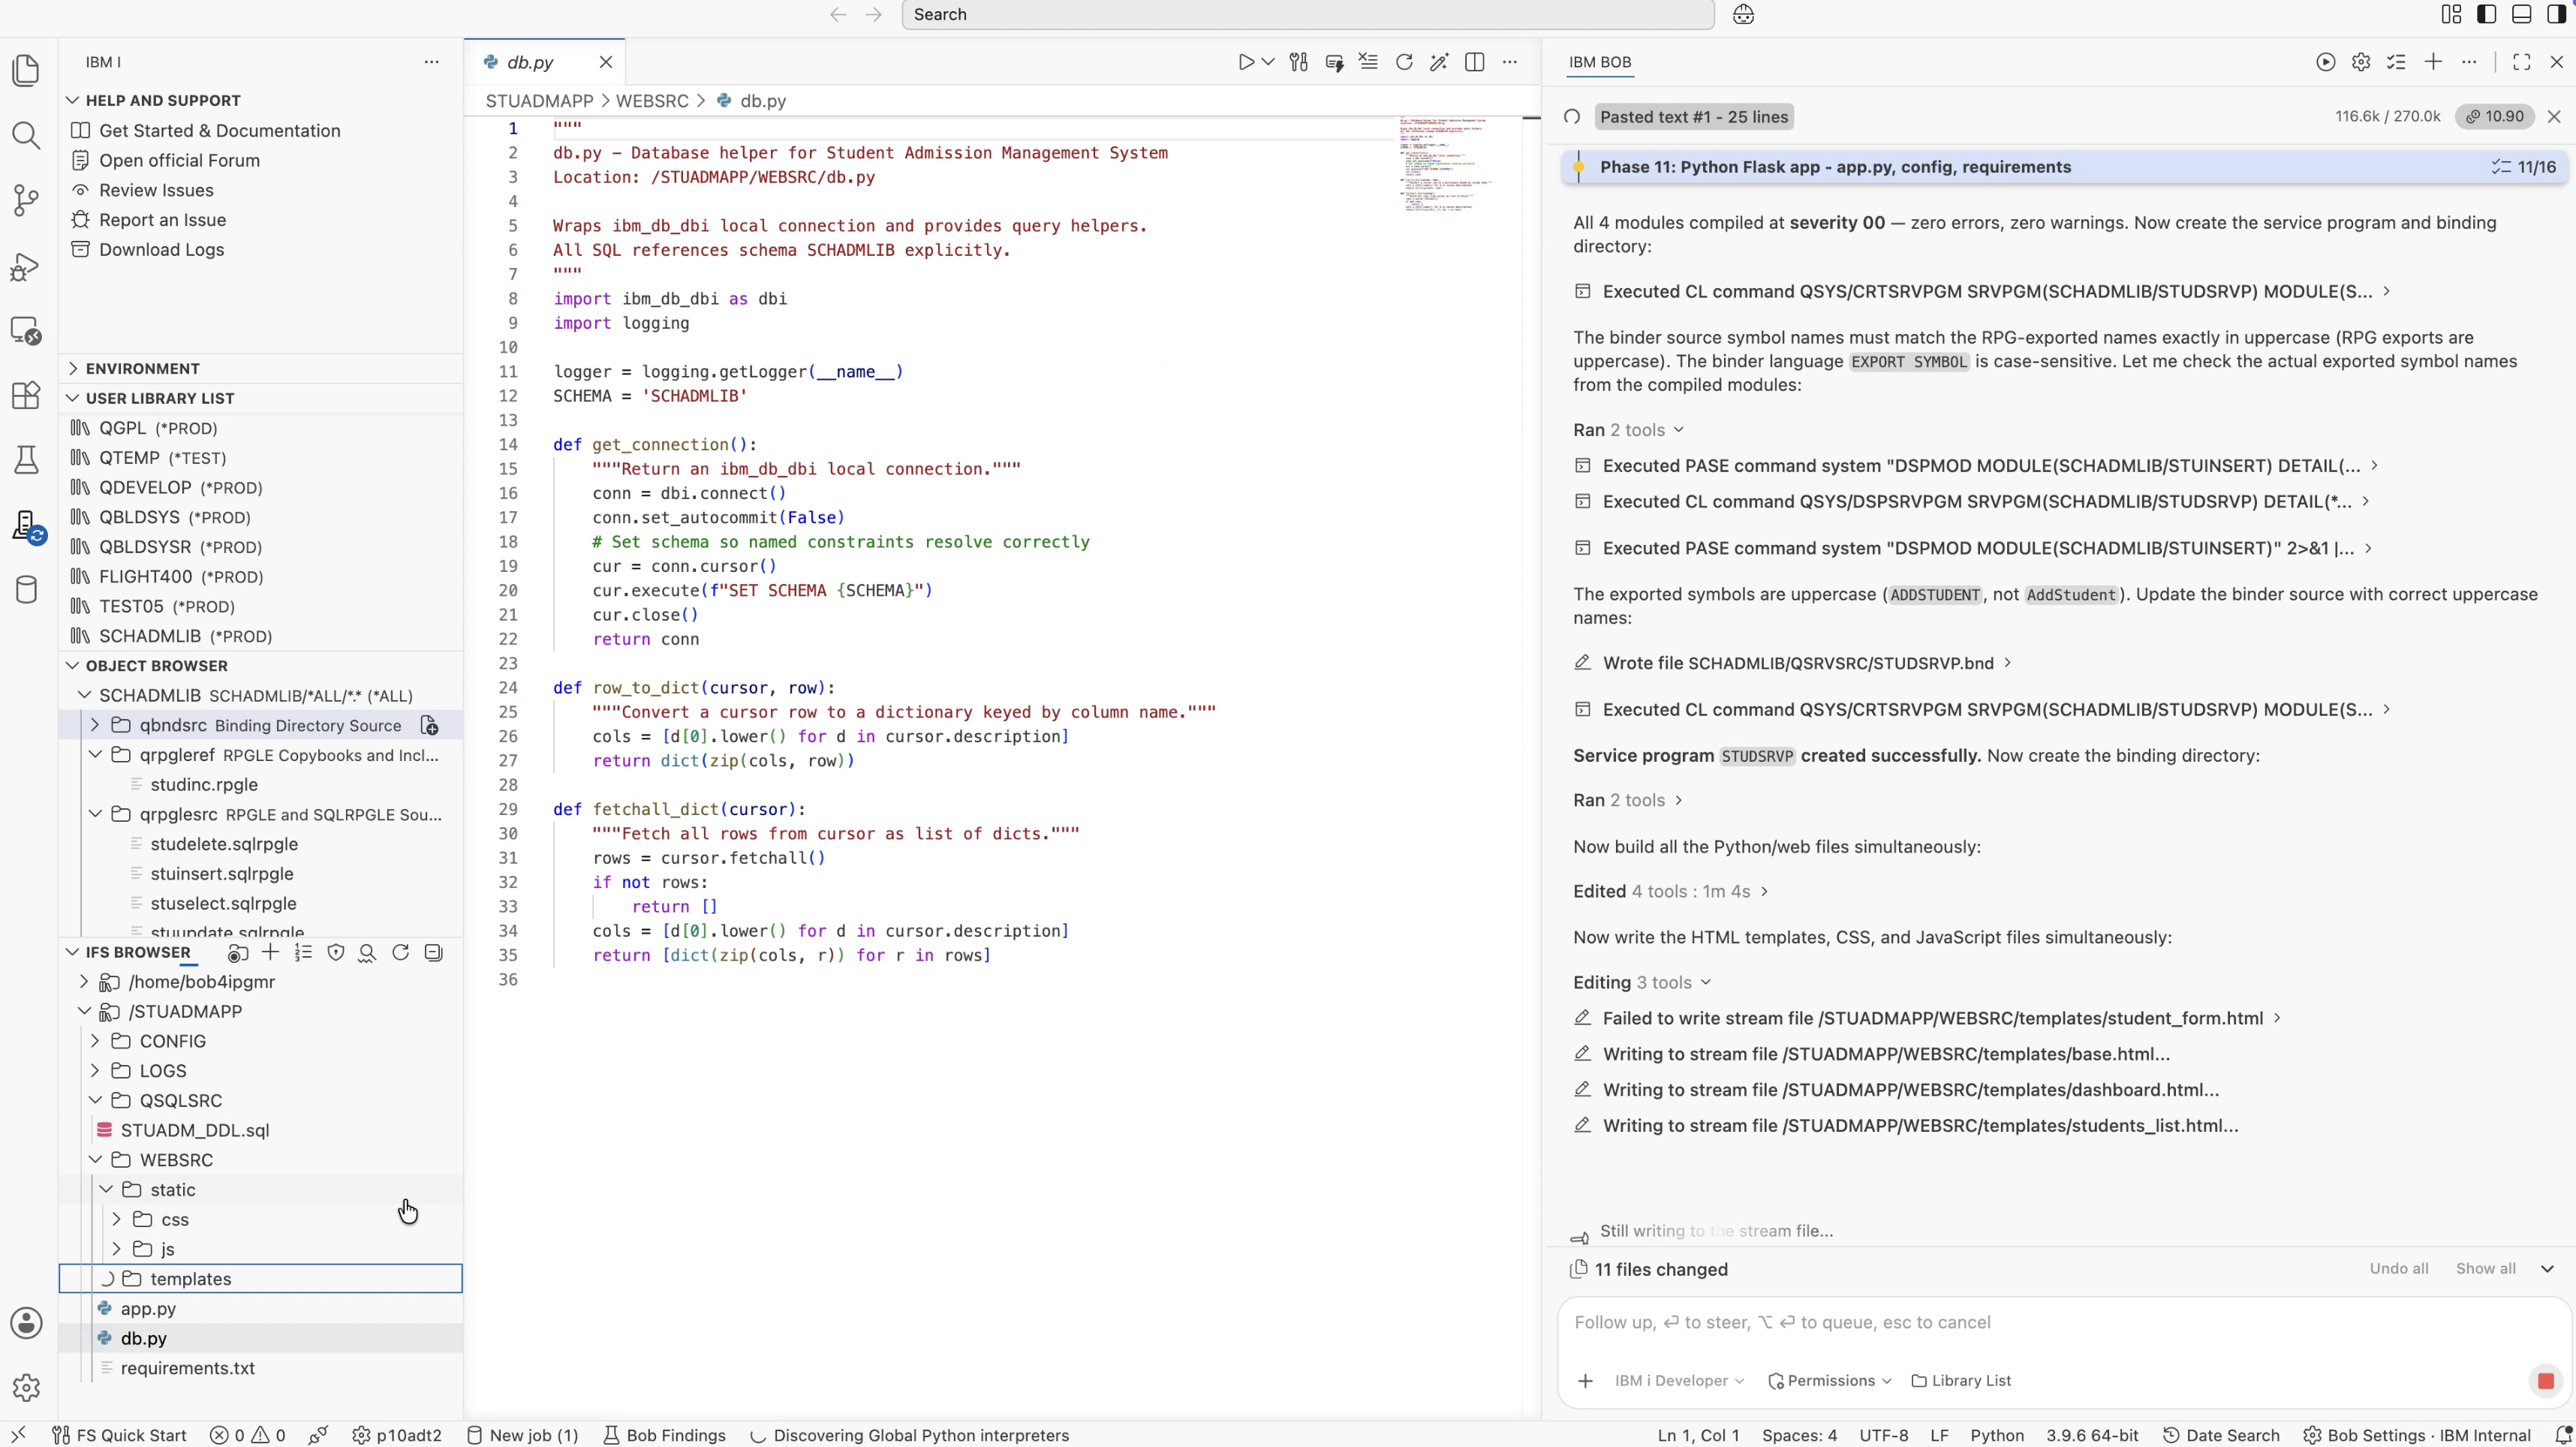Open IBM BOB settings gear
This screenshot has width=2576, height=1447.
click(x=2361, y=62)
